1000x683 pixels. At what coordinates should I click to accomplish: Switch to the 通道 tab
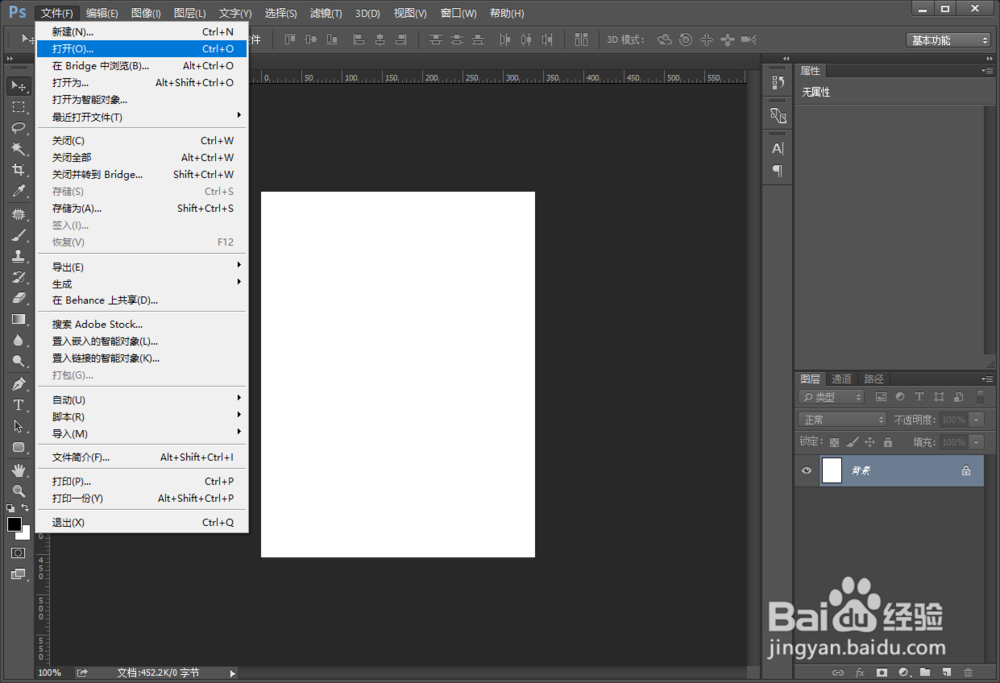click(x=841, y=379)
